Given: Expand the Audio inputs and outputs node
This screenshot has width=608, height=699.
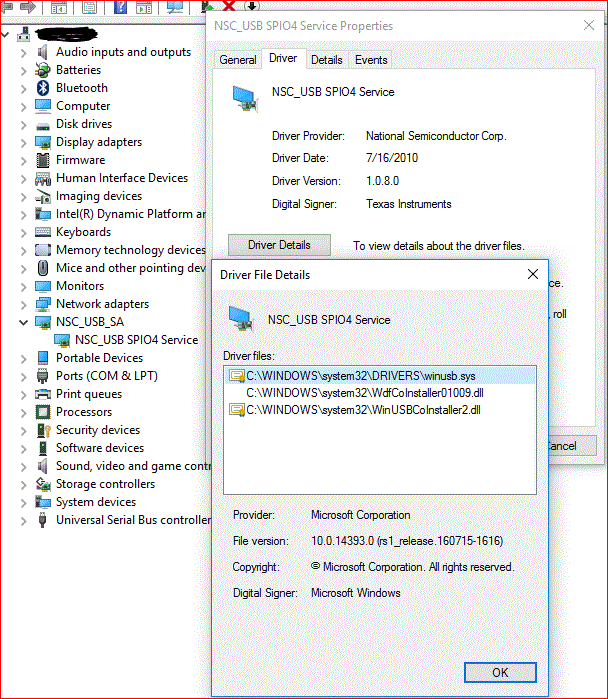Looking at the screenshot, I should pos(24,53).
